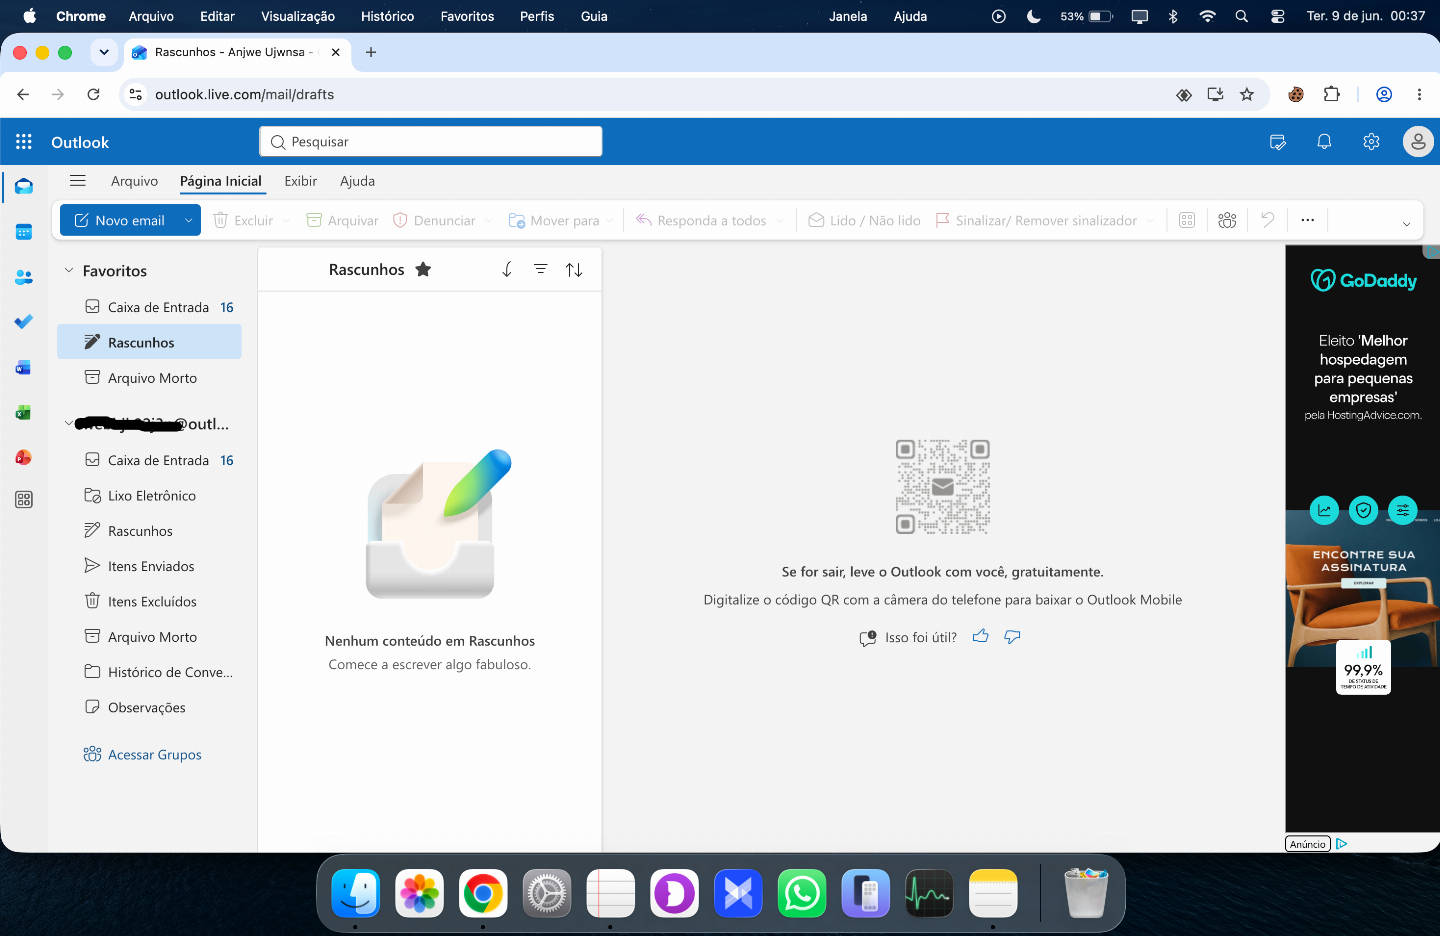Click the Chrome address bar URL

tap(245, 94)
